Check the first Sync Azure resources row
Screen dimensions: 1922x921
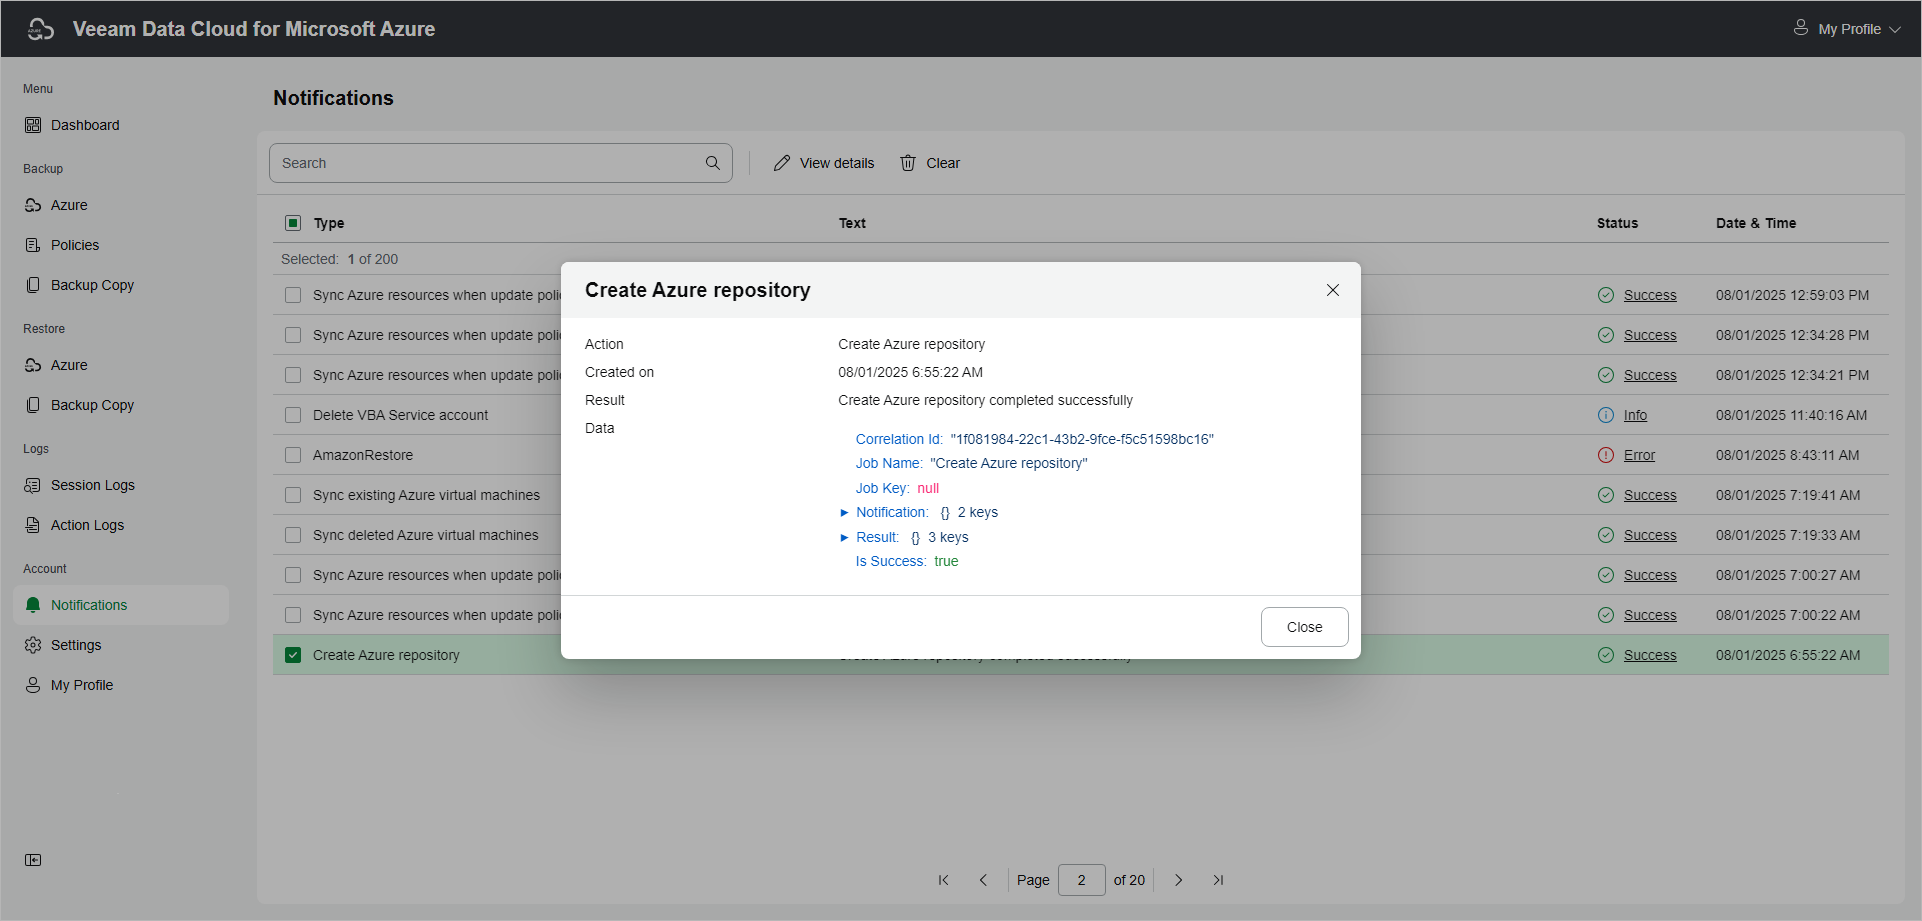[x=293, y=295]
